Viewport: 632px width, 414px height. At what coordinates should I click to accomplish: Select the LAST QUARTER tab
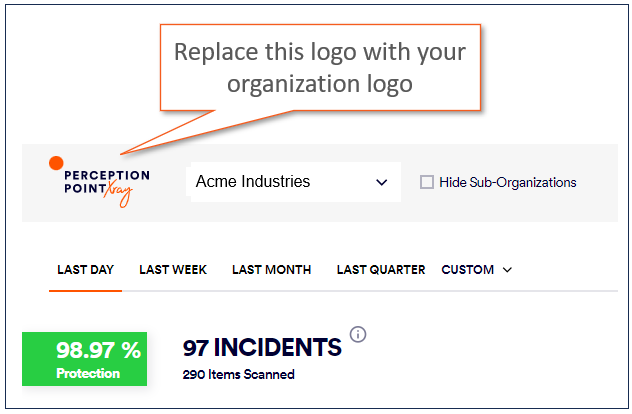pyautogui.click(x=381, y=269)
